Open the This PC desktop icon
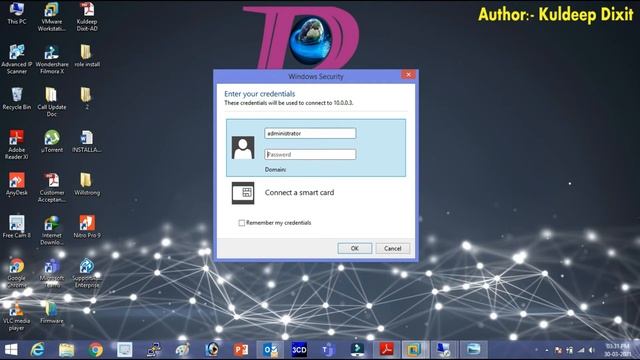 click(x=17, y=13)
